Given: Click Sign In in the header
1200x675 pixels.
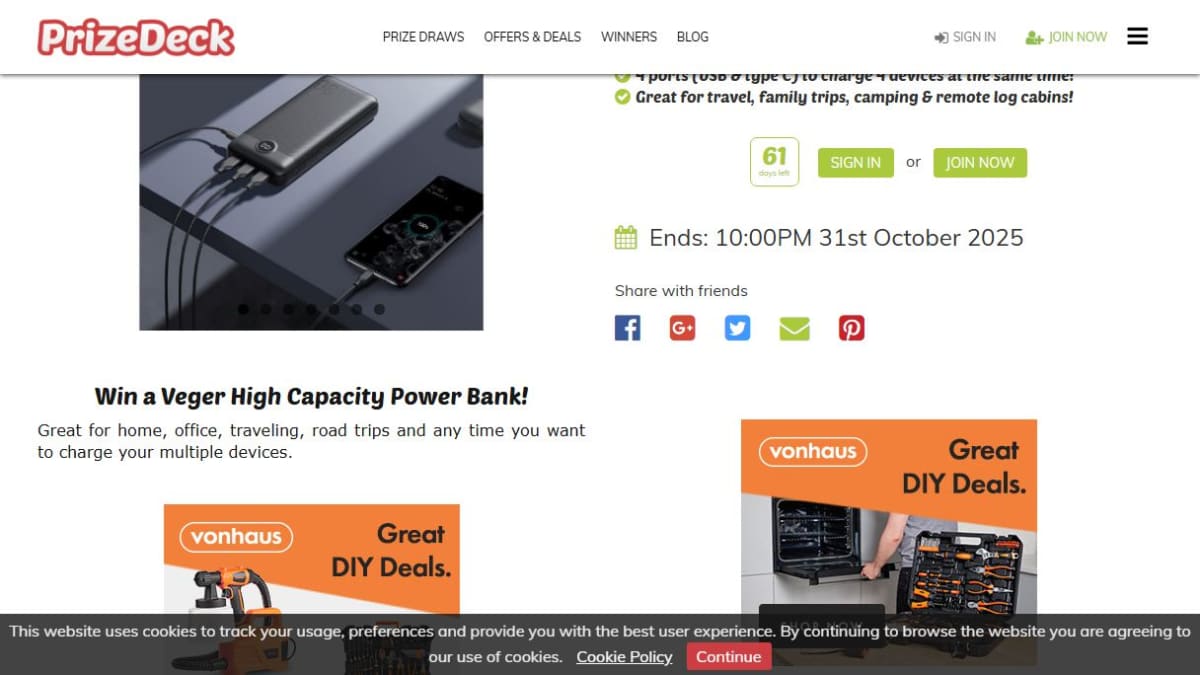Looking at the screenshot, I should tap(965, 37).
